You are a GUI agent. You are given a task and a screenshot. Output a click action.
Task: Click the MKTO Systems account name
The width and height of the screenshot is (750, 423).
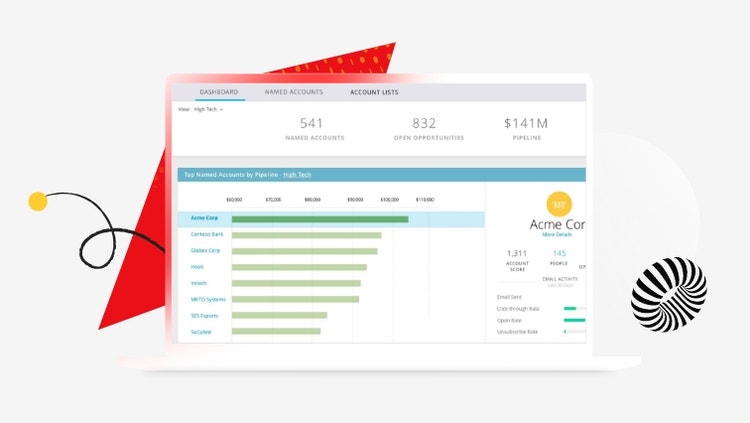[x=207, y=299]
